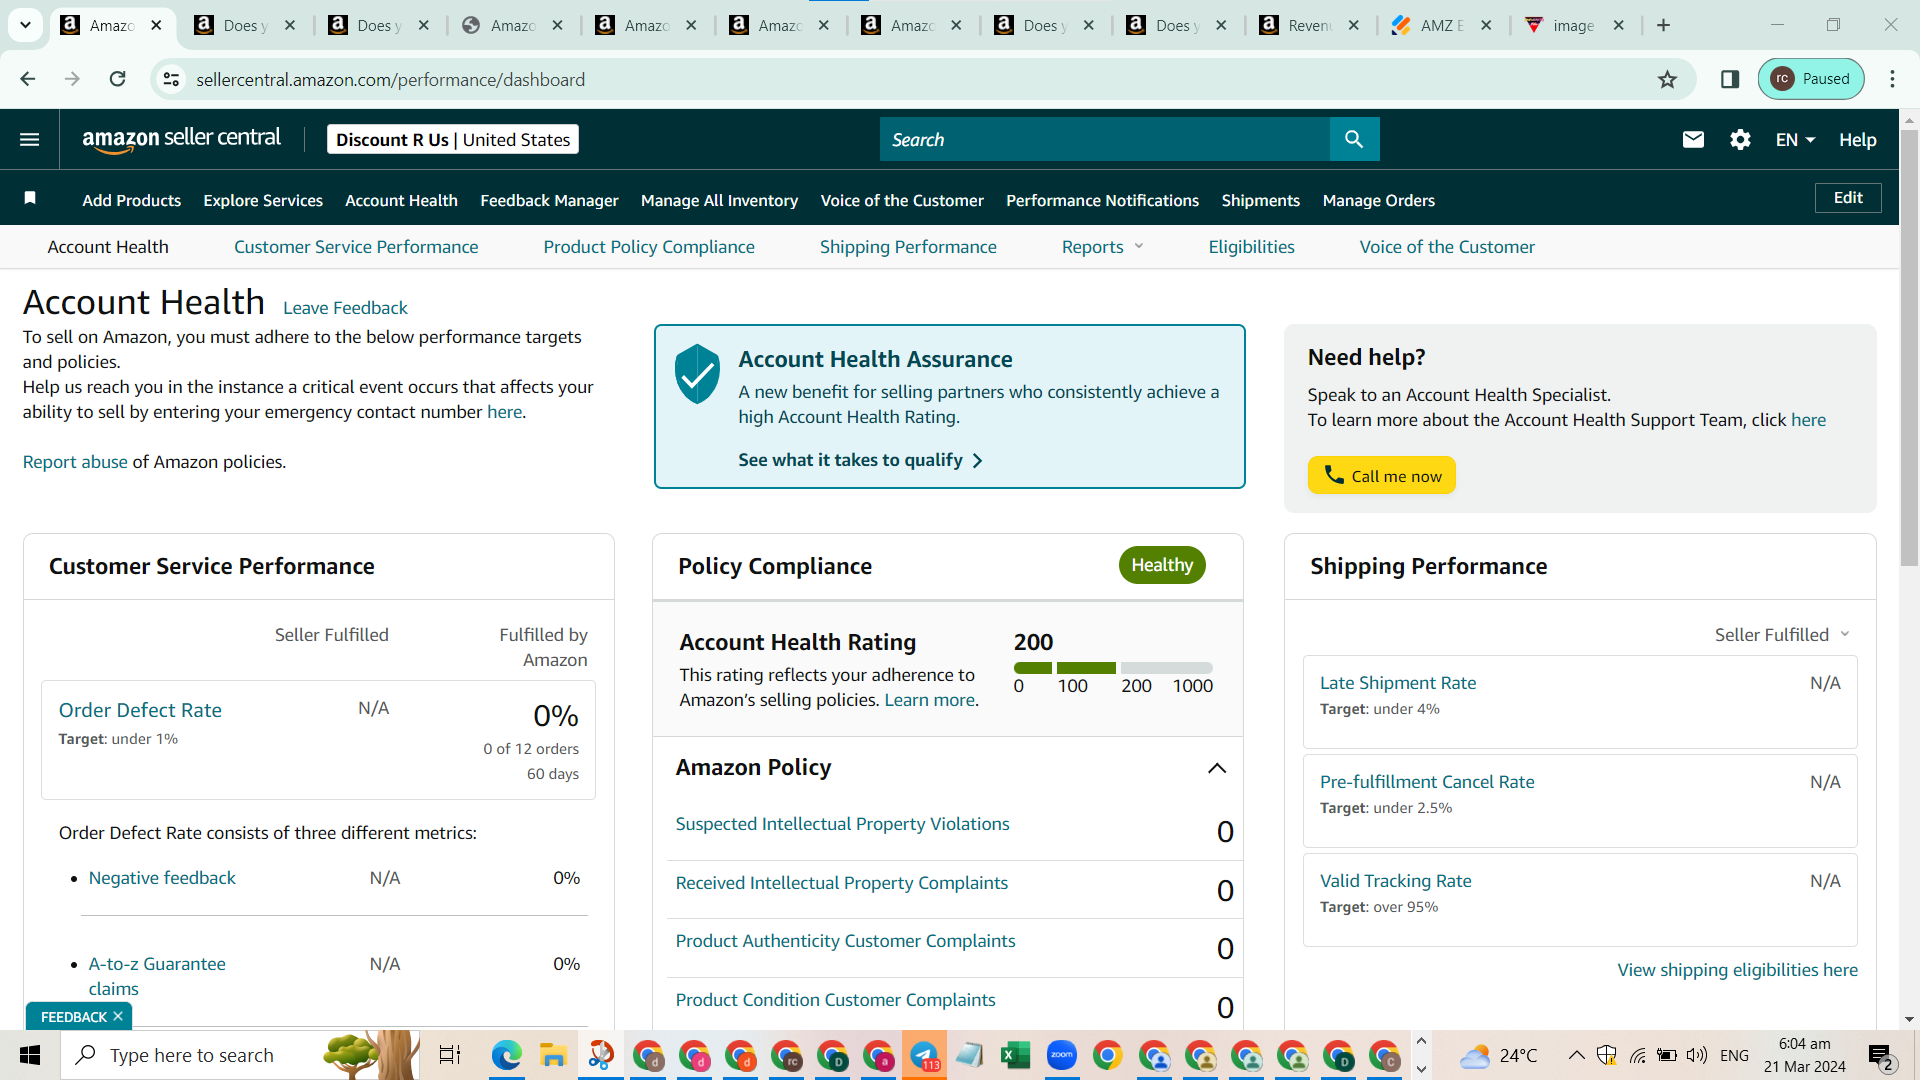This screenshot has height=1080, width=1920.
Task: Expand the Reports dropdown menu
Action: 1102,247
